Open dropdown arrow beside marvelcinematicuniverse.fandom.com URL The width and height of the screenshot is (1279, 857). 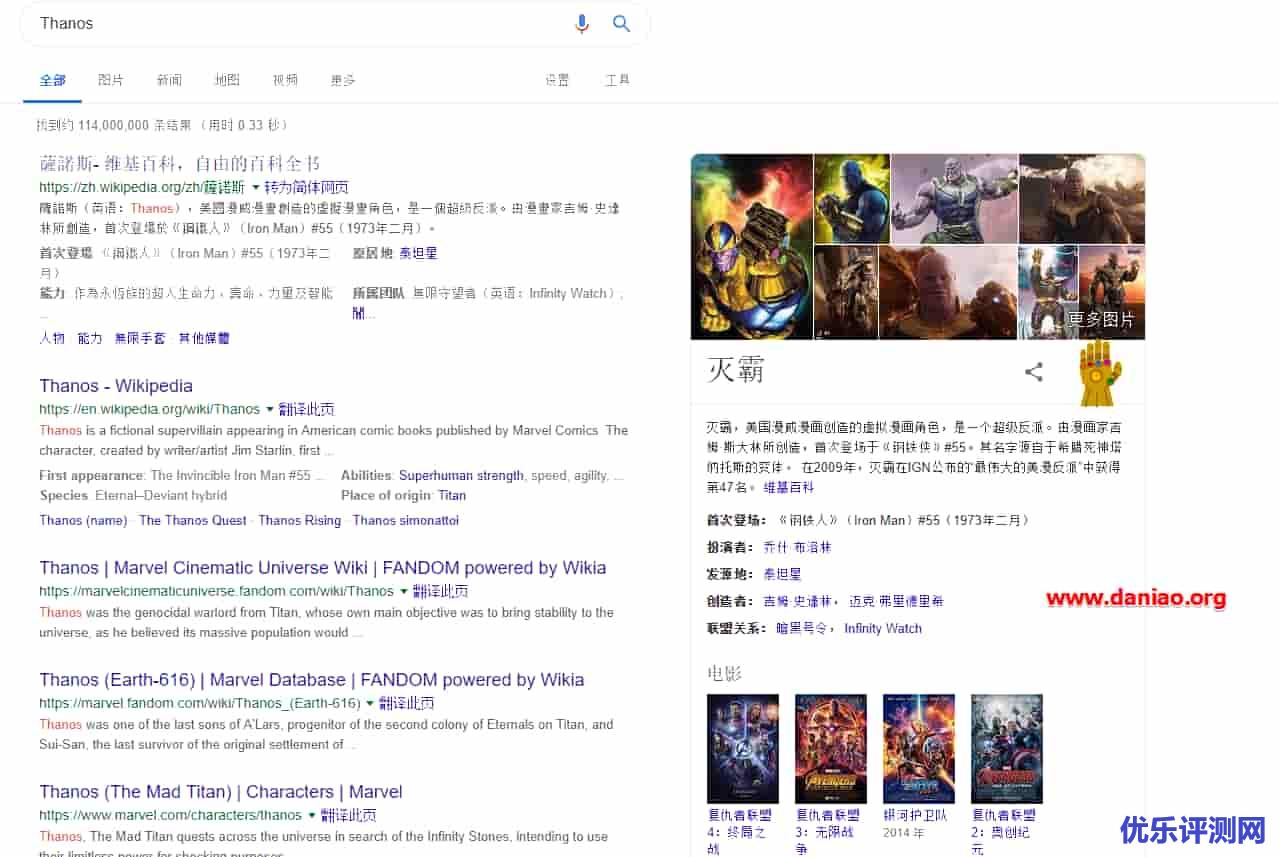pos(404,591)
